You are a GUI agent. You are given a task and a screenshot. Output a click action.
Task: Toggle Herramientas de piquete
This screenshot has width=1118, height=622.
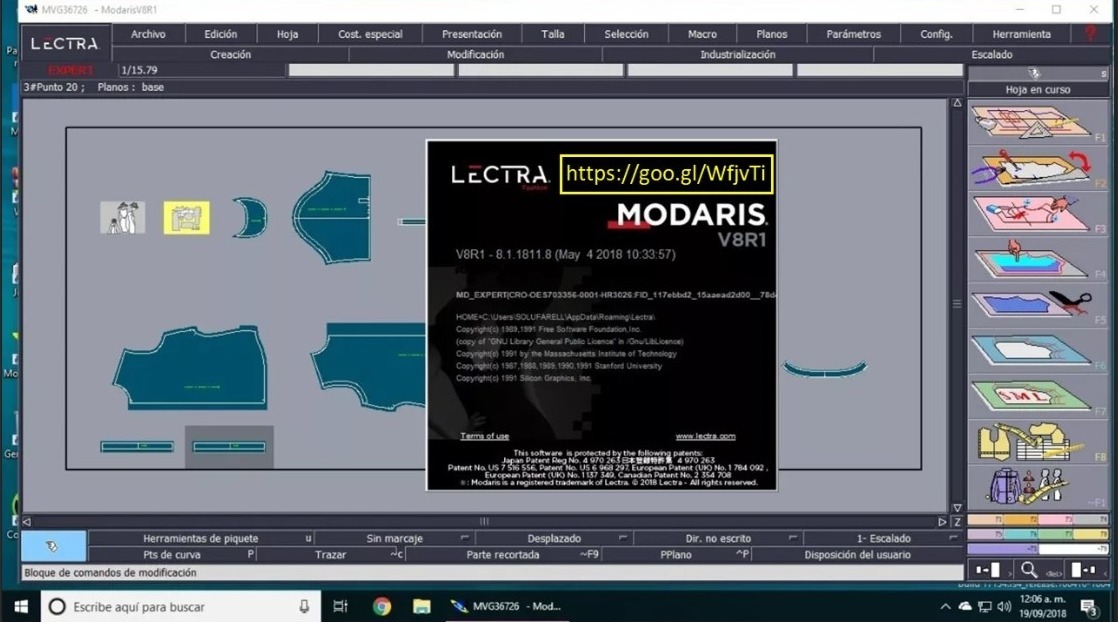click(x=201, y=539)
